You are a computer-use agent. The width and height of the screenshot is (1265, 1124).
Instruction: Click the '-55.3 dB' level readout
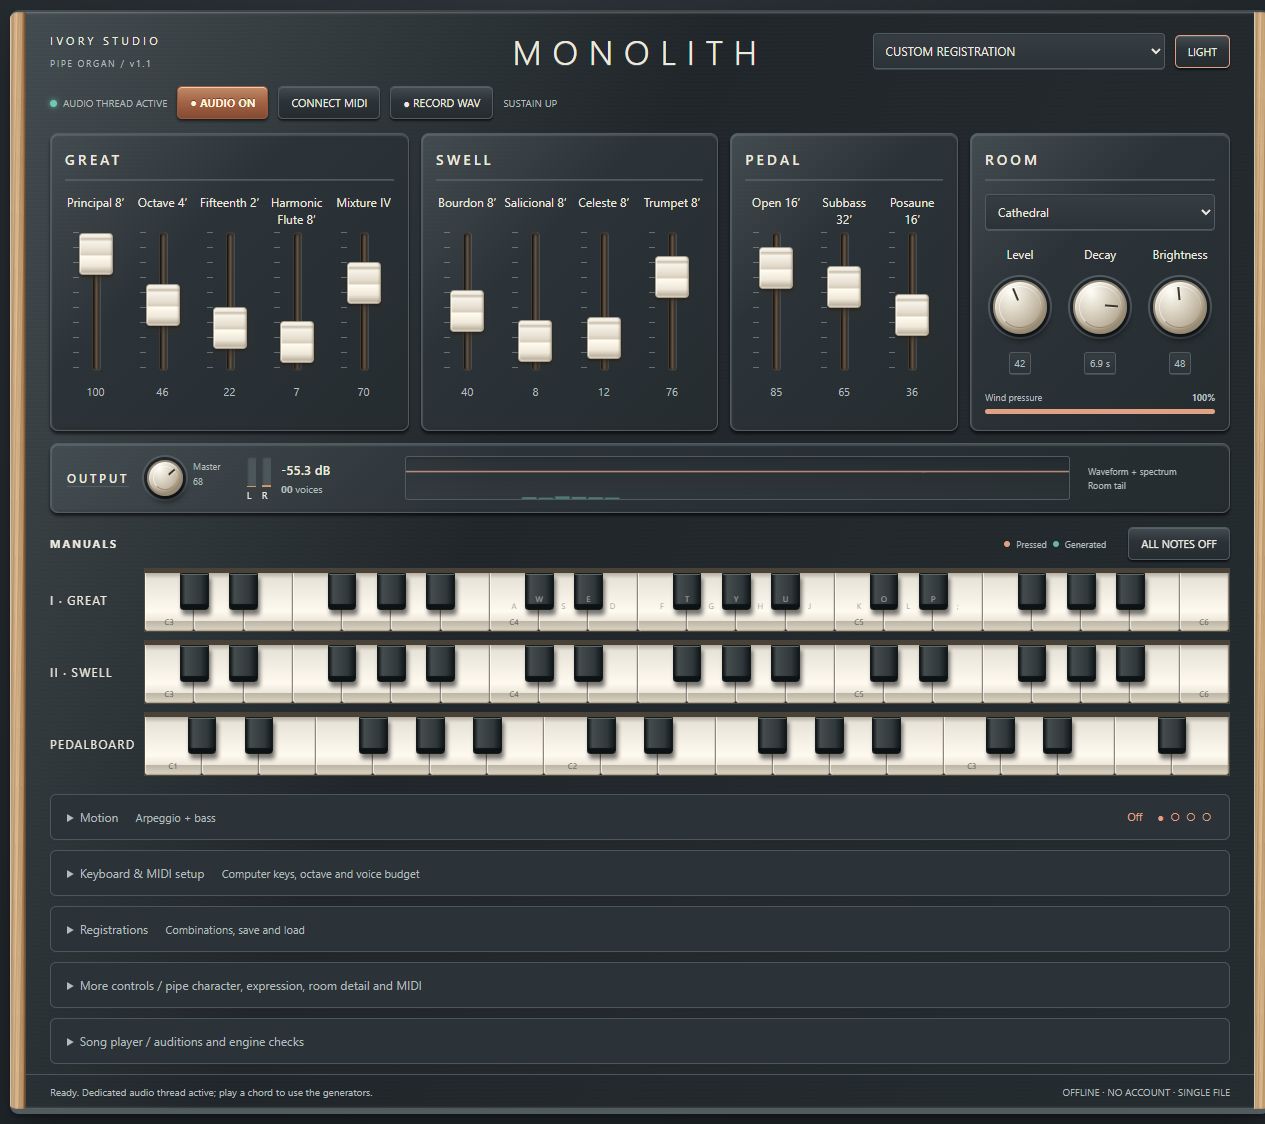(x=306, y=470)
